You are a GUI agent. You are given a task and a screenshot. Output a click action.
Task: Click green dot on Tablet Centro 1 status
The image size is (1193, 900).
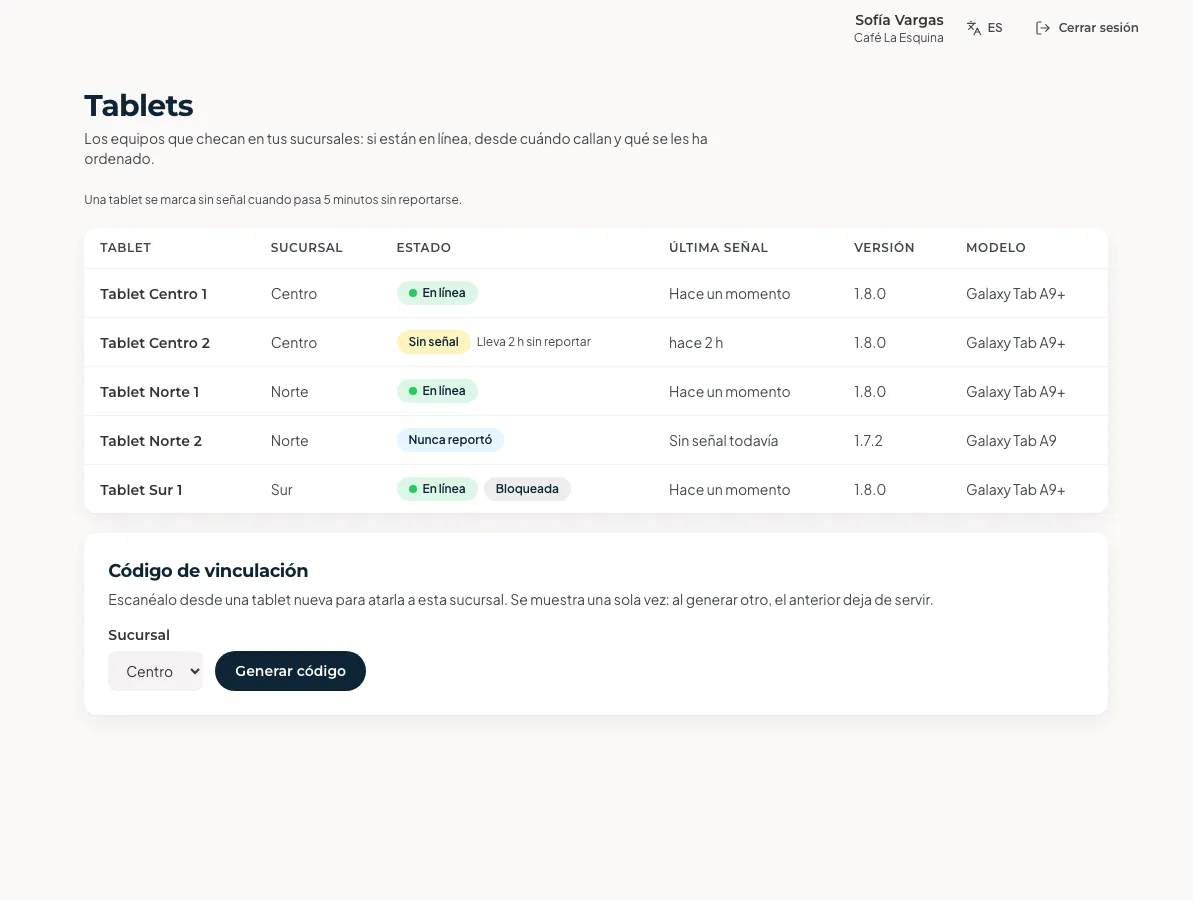413,293
